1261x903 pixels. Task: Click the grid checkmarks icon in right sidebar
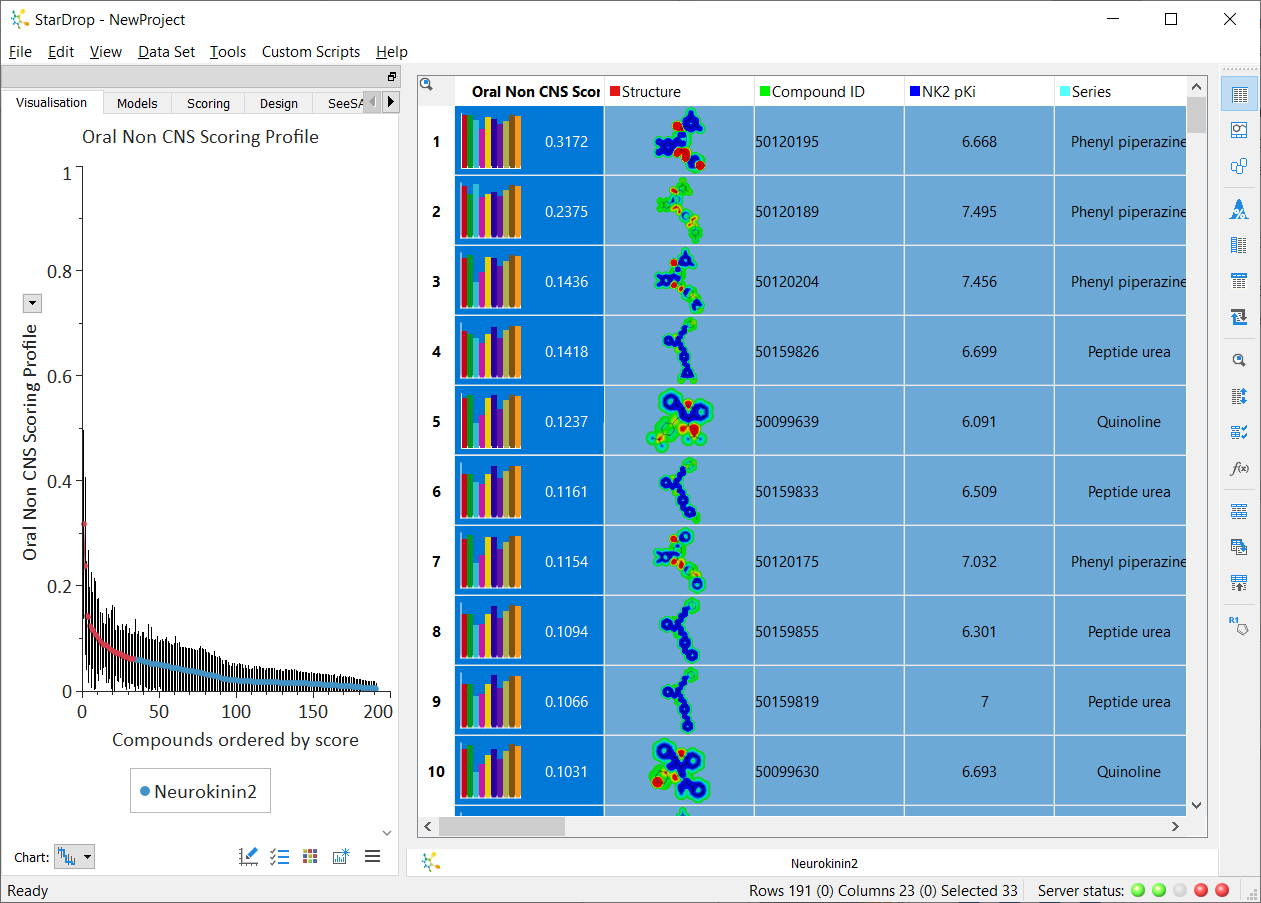(x=1240, y=432)
